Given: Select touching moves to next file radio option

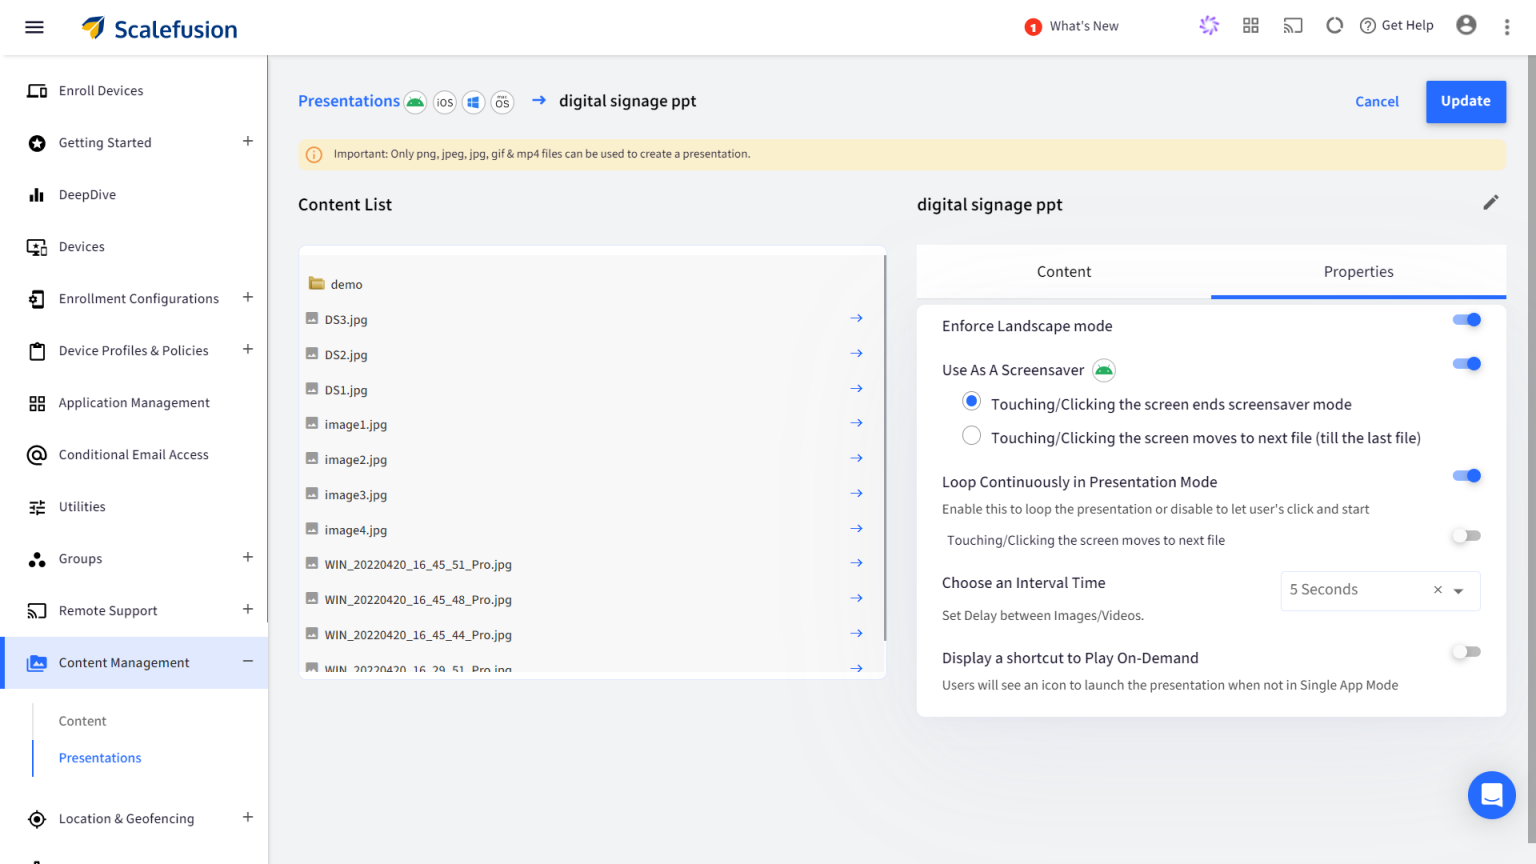Looking at the screenshot, I should coord(971,436).
